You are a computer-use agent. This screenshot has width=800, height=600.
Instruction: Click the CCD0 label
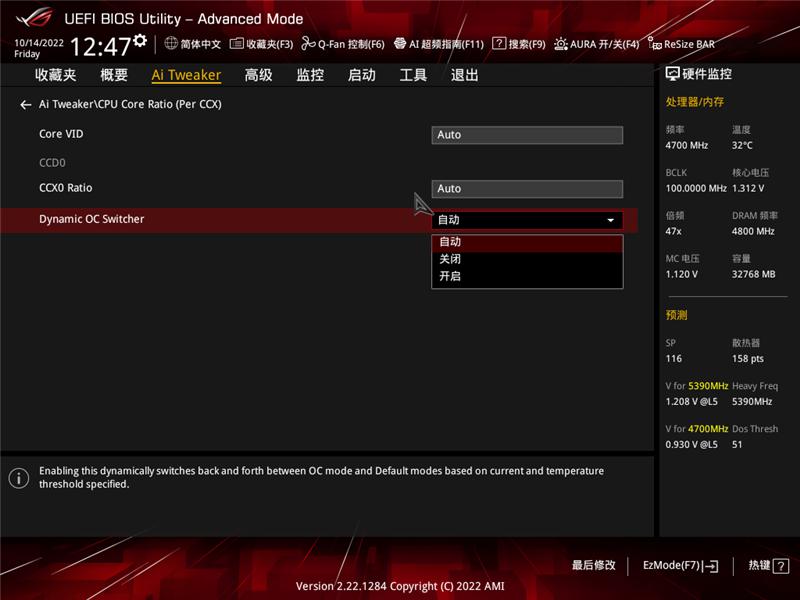coord(52,163)
